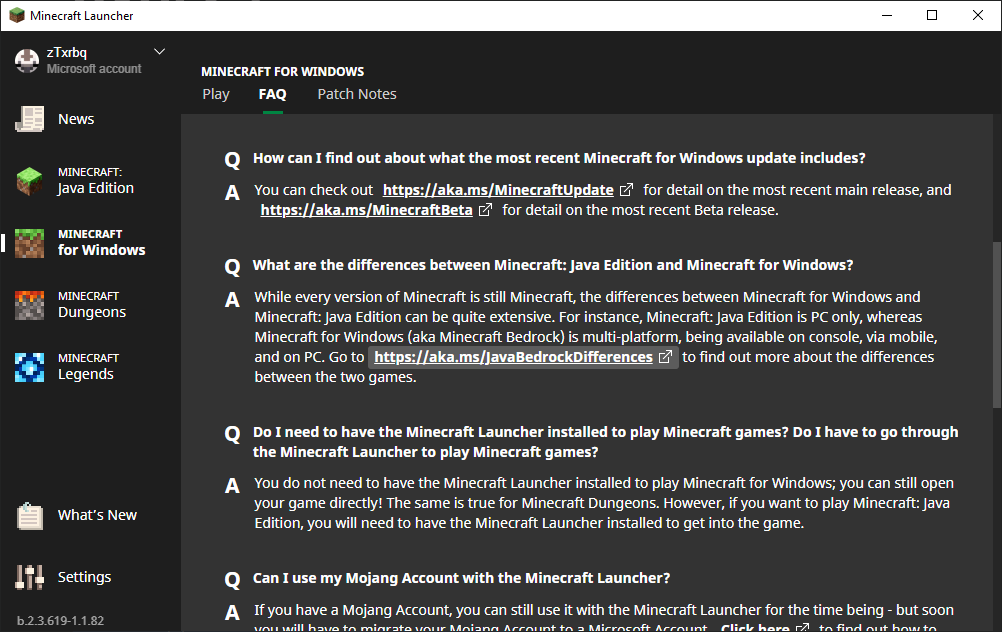Open the News newspaper icon

click(x=30, y=119)
